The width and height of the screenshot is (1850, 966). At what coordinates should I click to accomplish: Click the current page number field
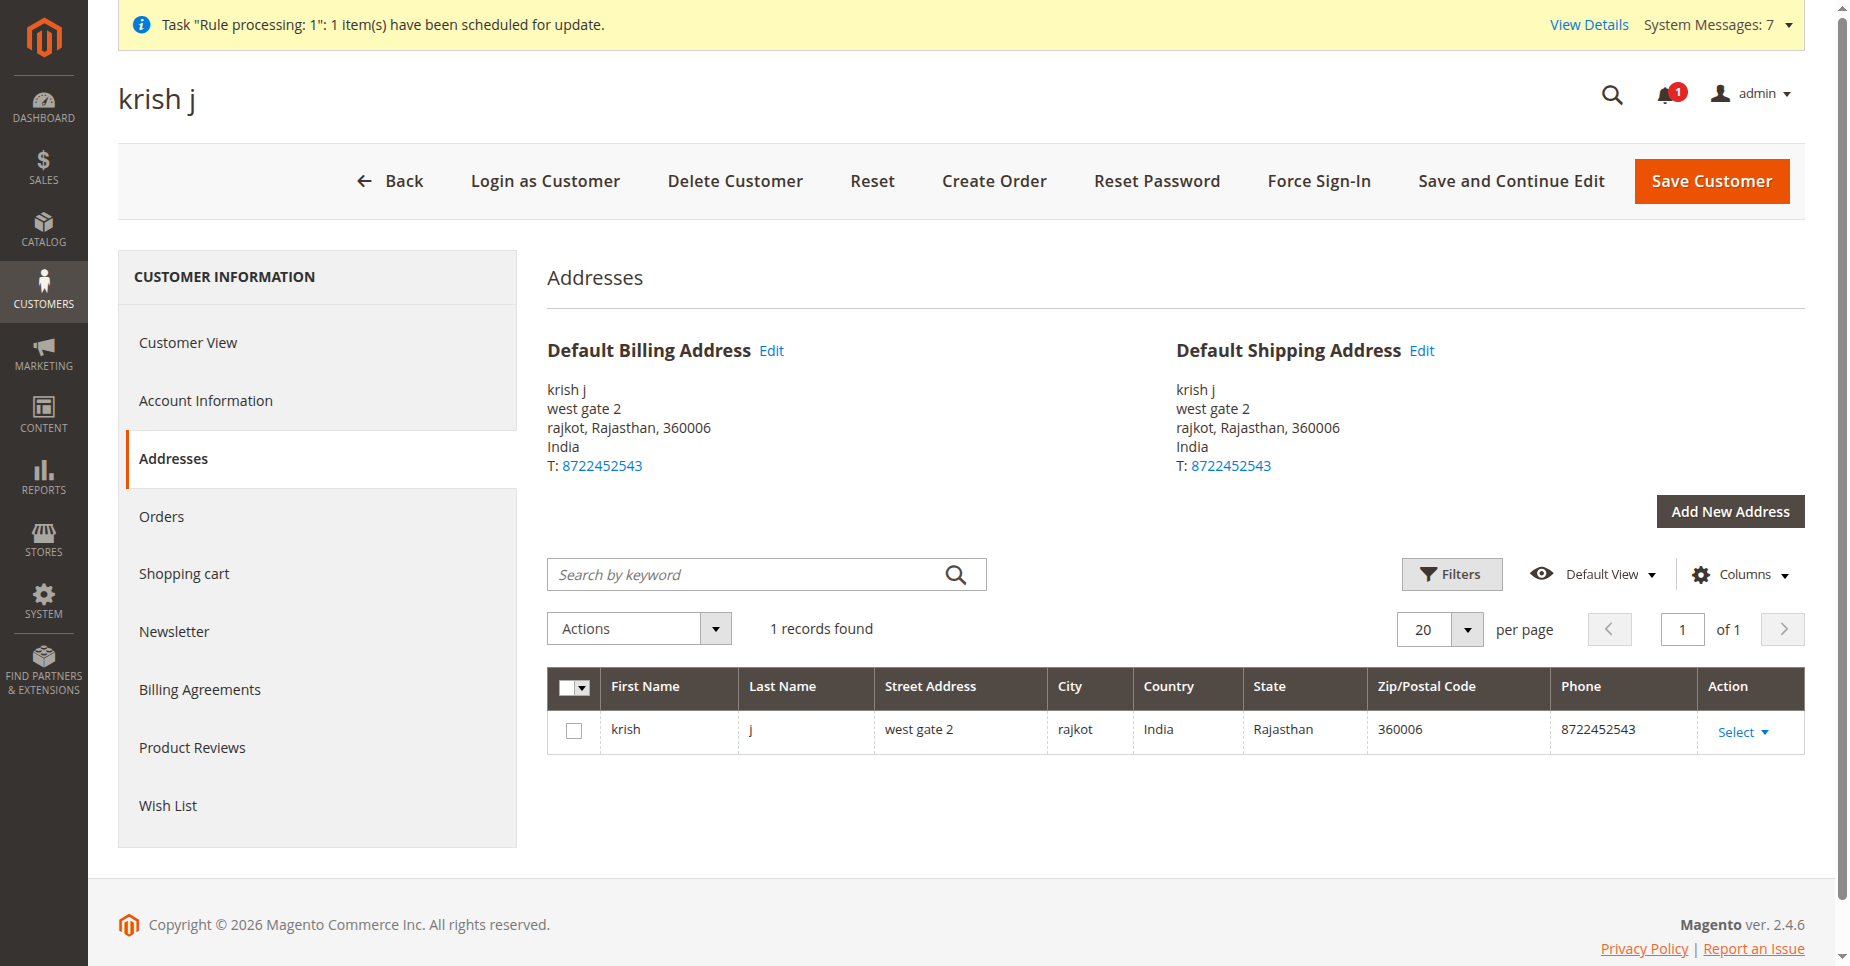click(x=1683, y=630)
